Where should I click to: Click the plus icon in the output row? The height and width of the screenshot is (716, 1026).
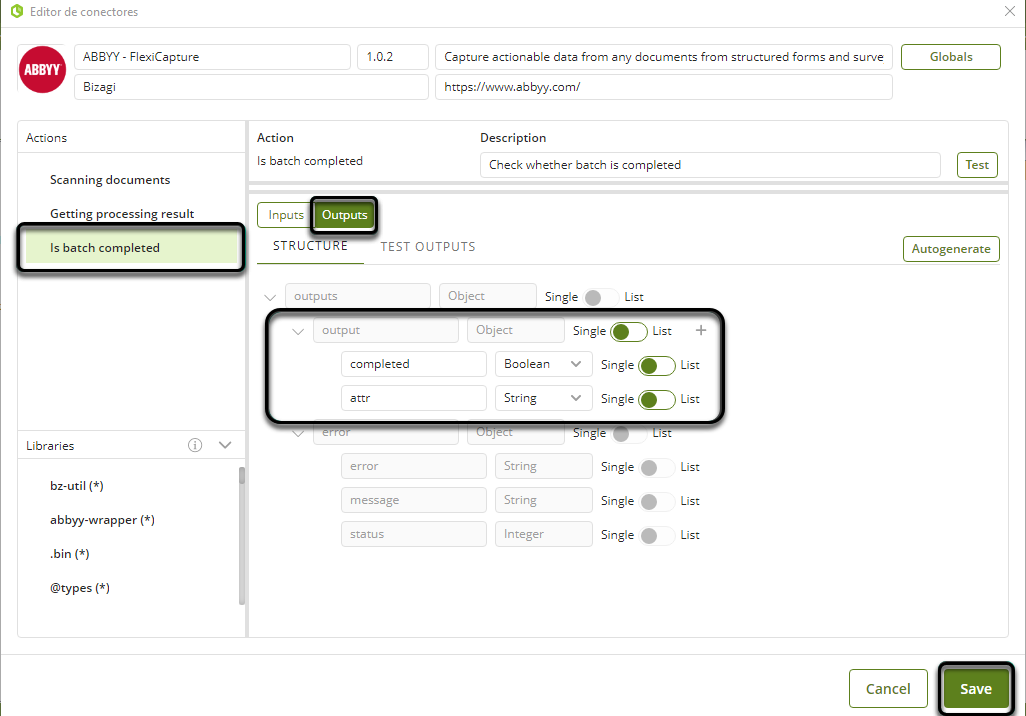(x=701, y=331)
